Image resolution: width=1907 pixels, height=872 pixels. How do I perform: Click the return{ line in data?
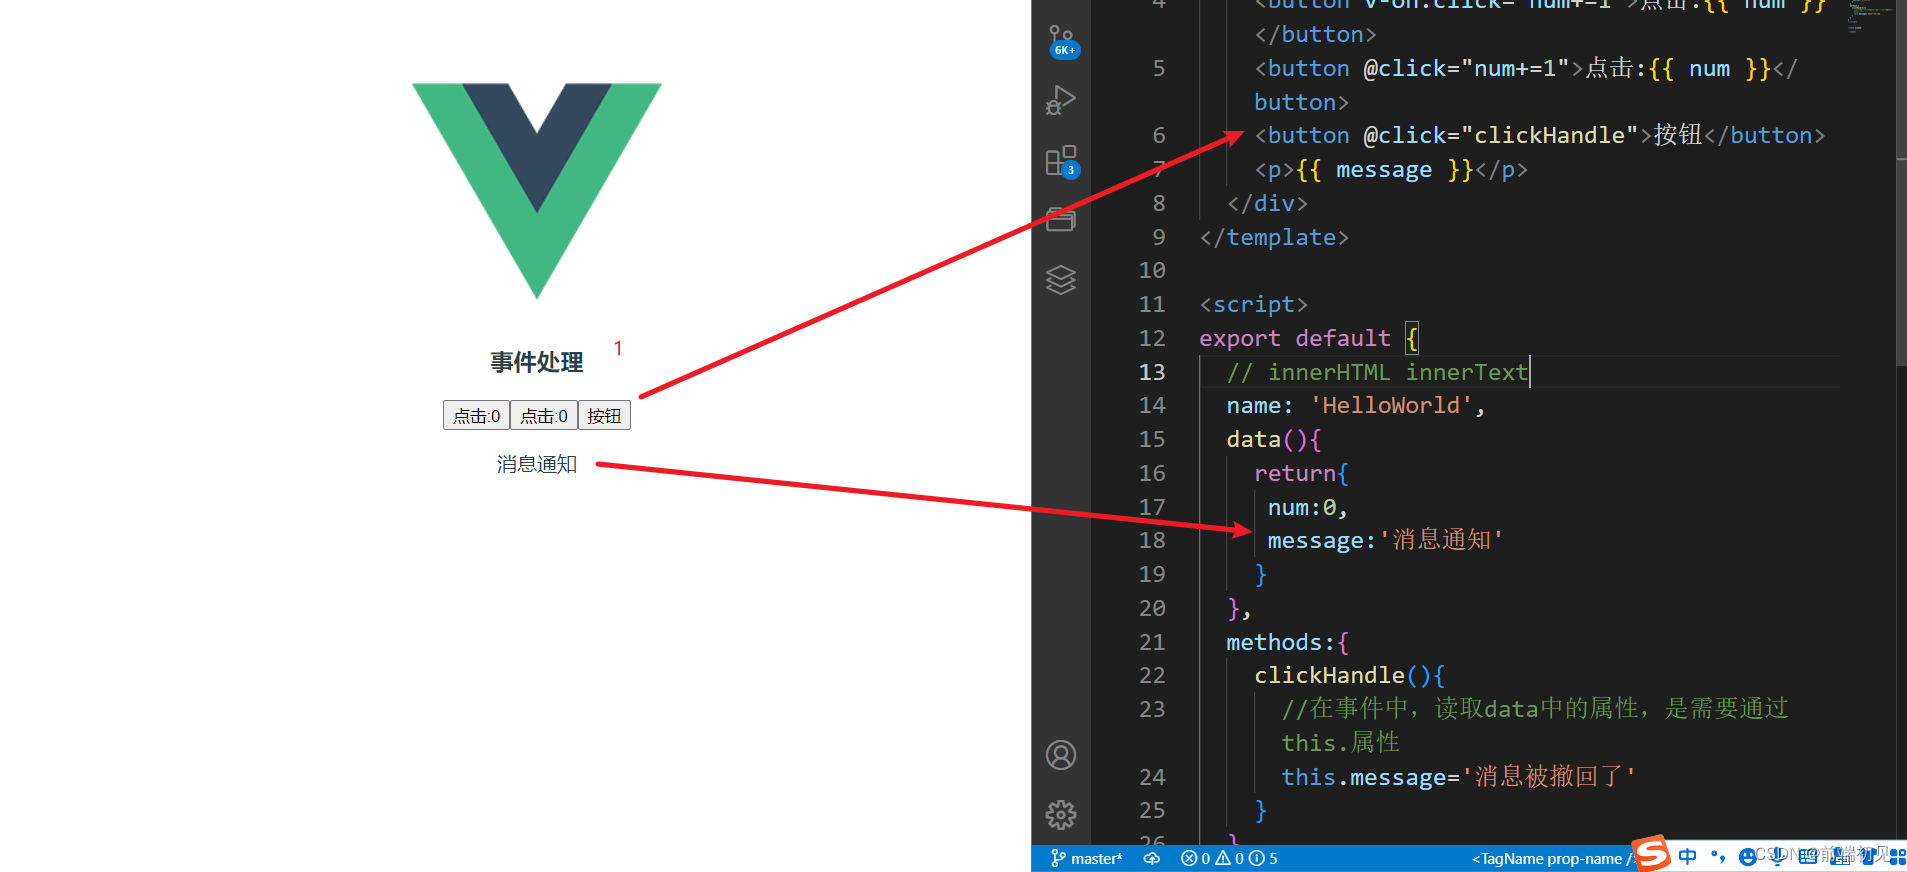[1302, 473]
